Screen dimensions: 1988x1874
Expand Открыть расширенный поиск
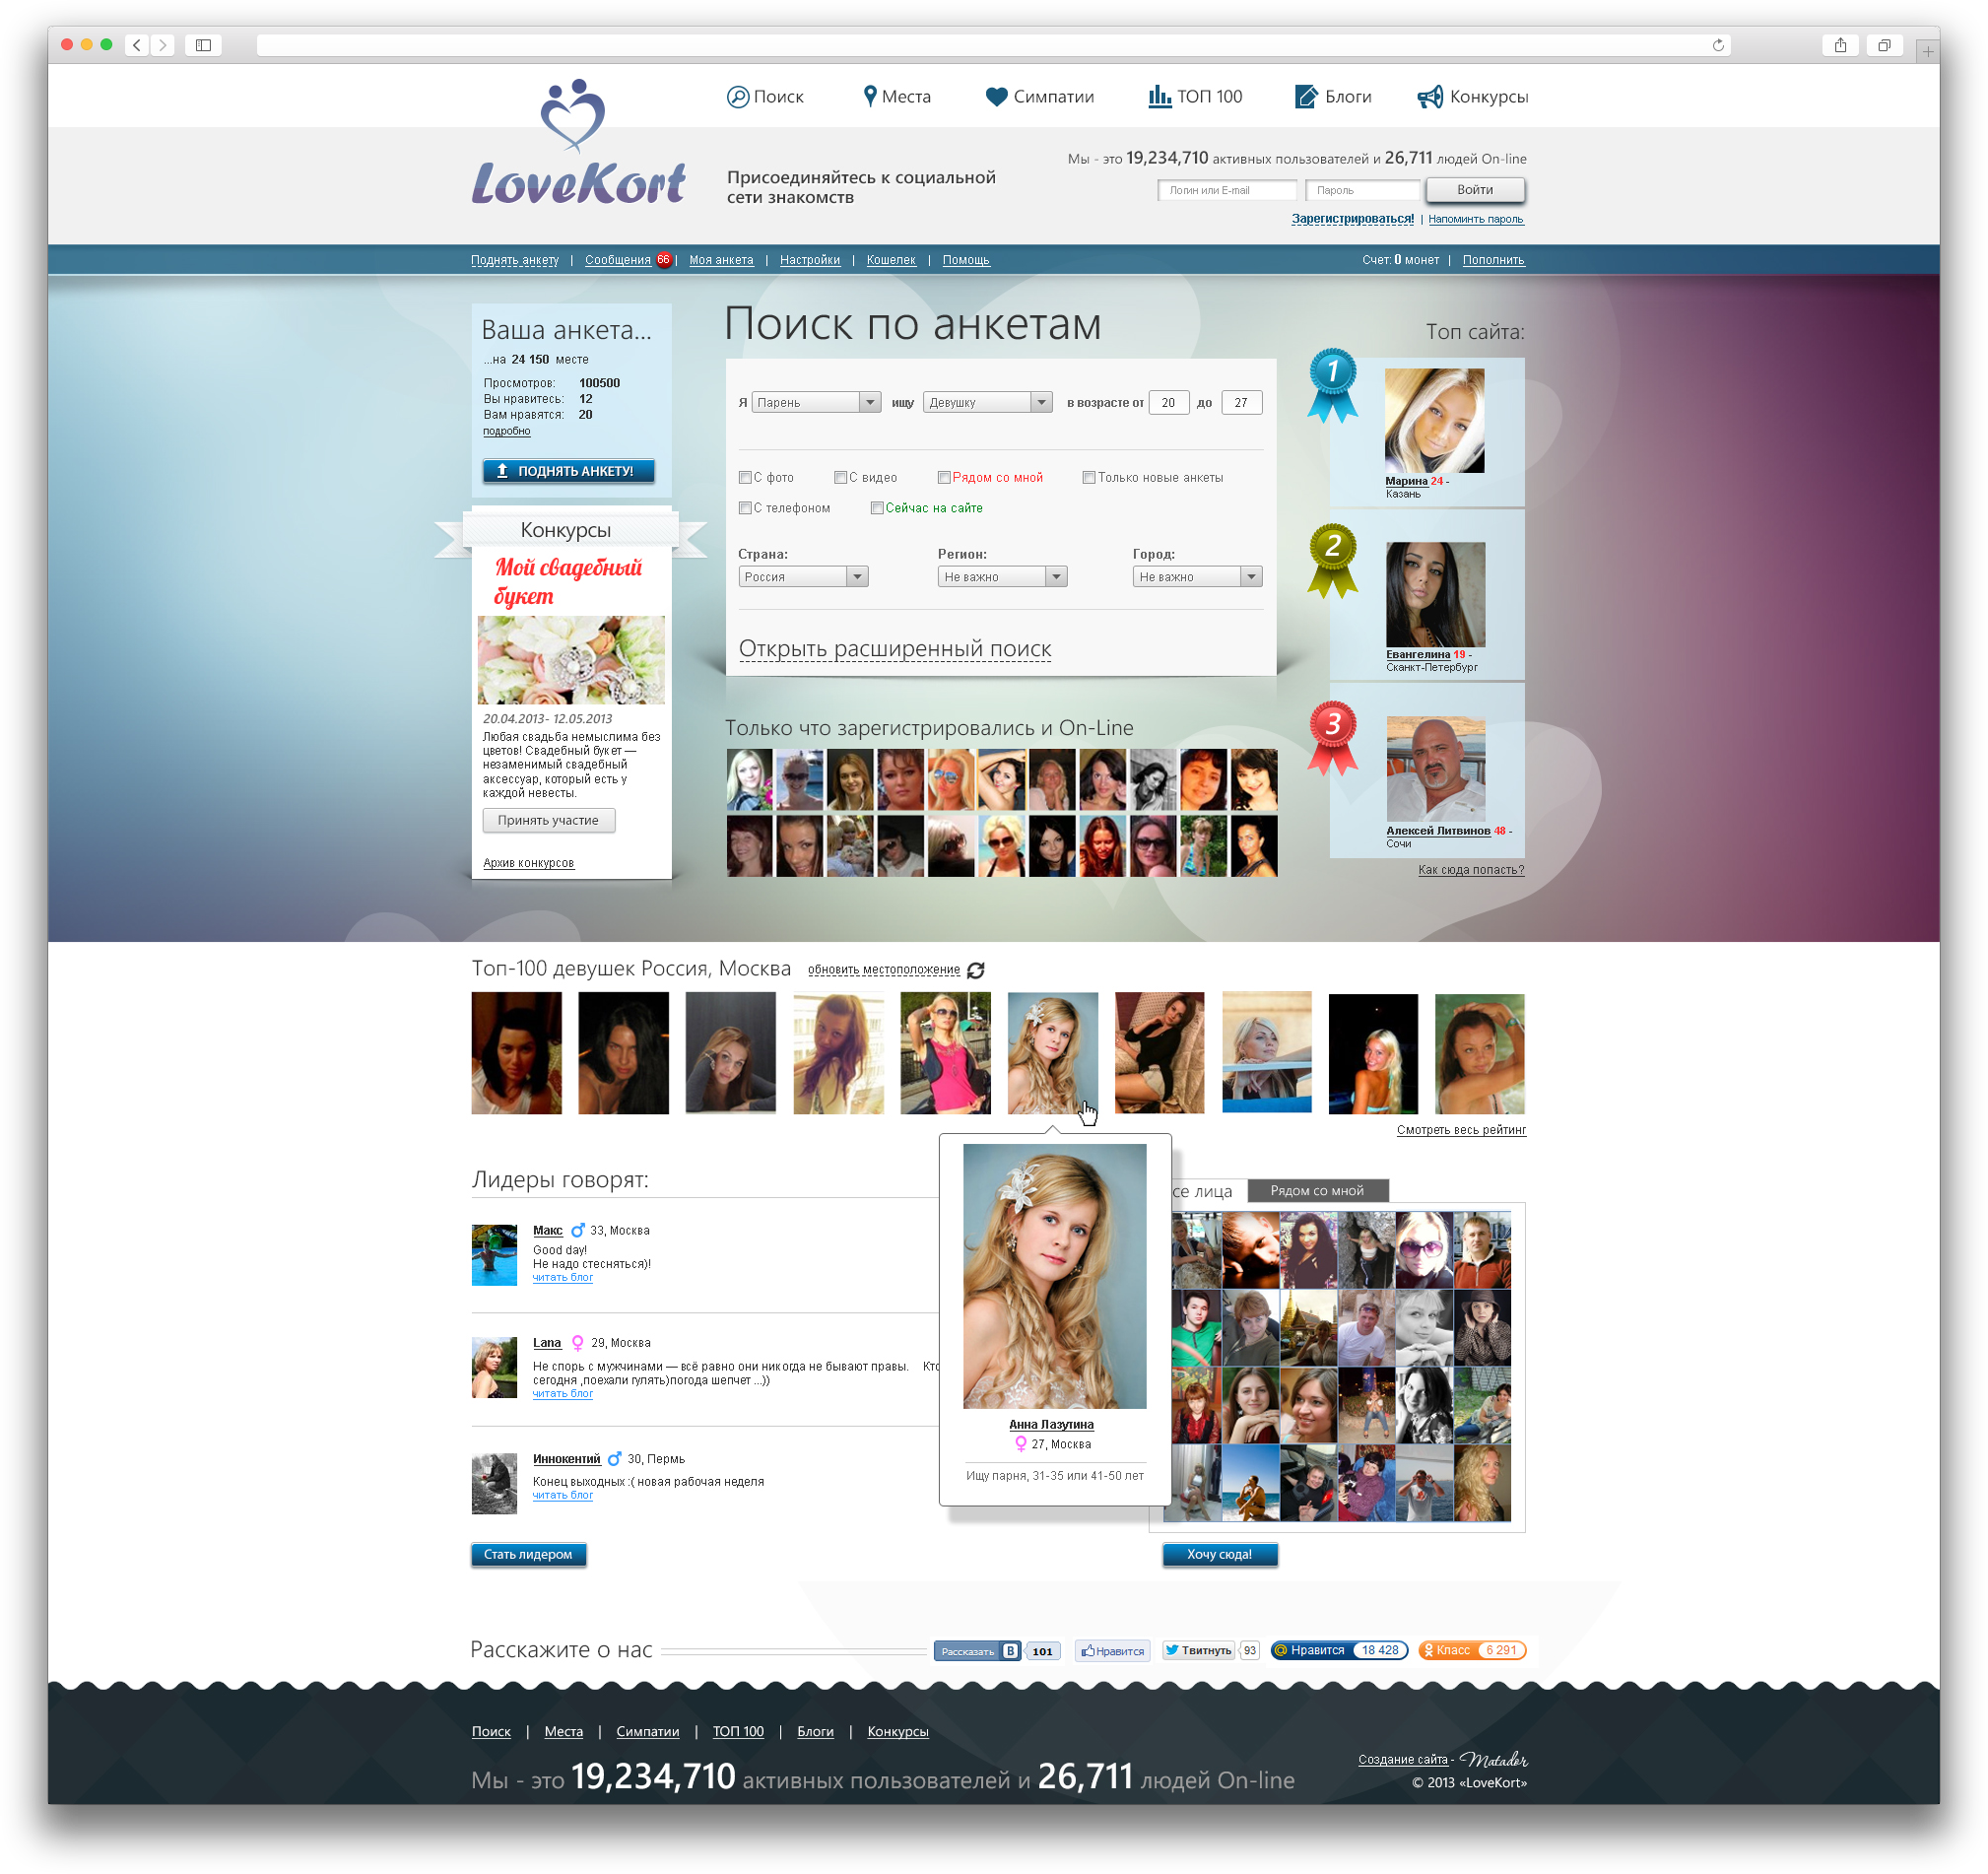pos(895,649)
